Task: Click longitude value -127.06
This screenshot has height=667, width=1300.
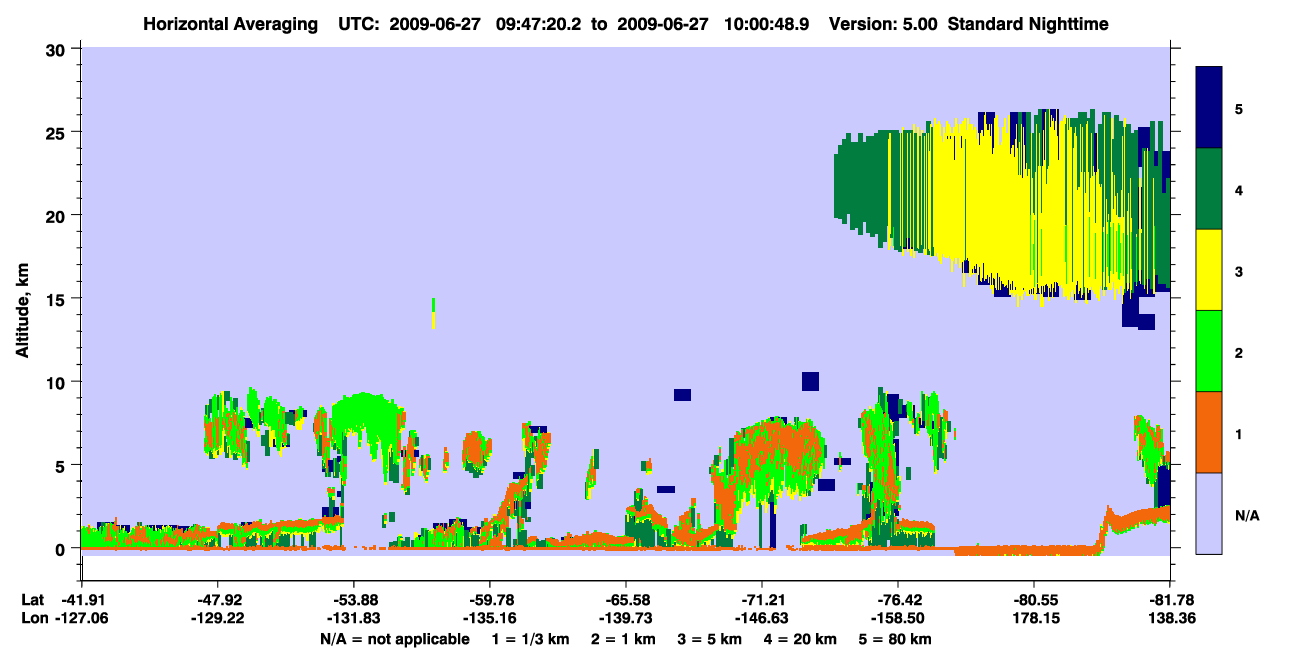Action: pyautogui.click(x=81, y=618)
